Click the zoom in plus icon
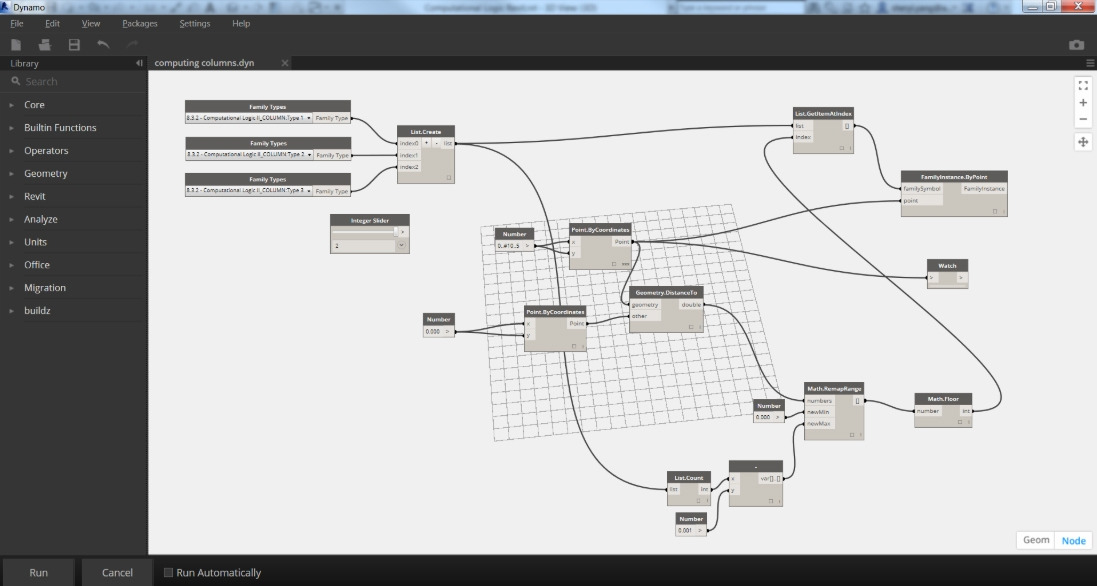 [x=1083, y=102]
